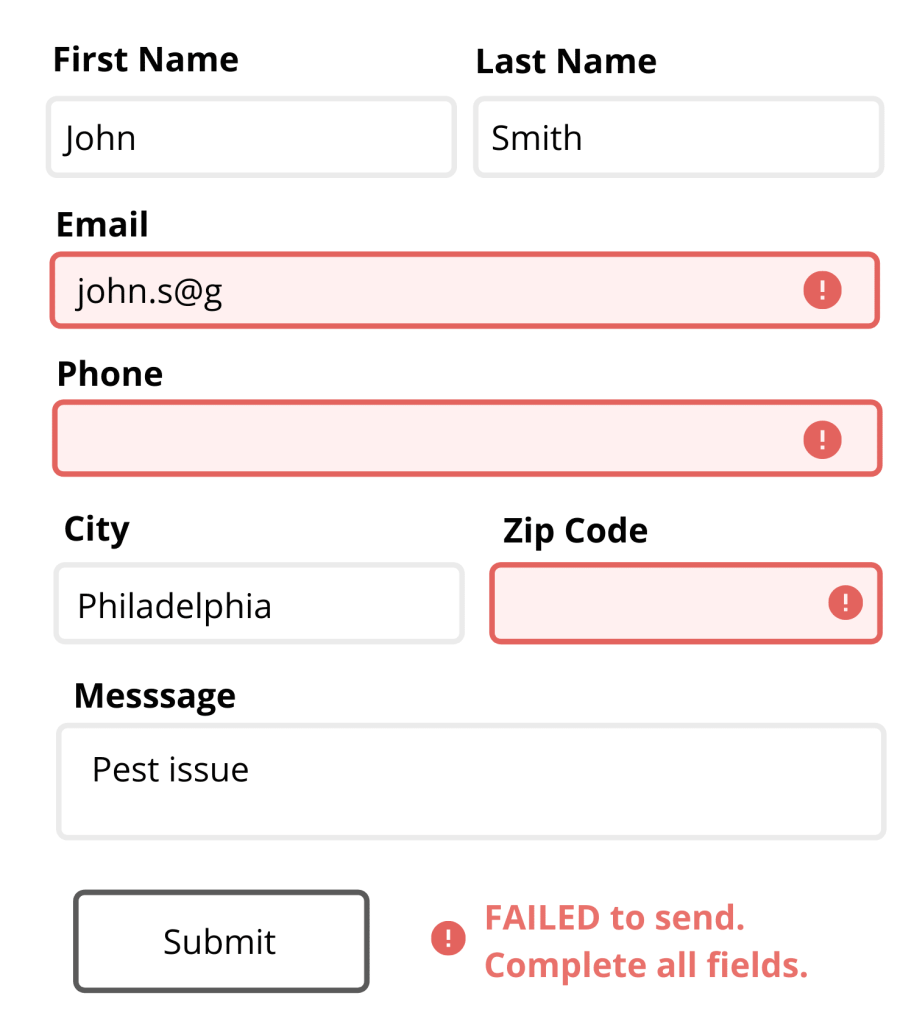Screen dimensions: 914x1024
Task: Focus the First Name field containing John
Action: click(x=251, y=137)
